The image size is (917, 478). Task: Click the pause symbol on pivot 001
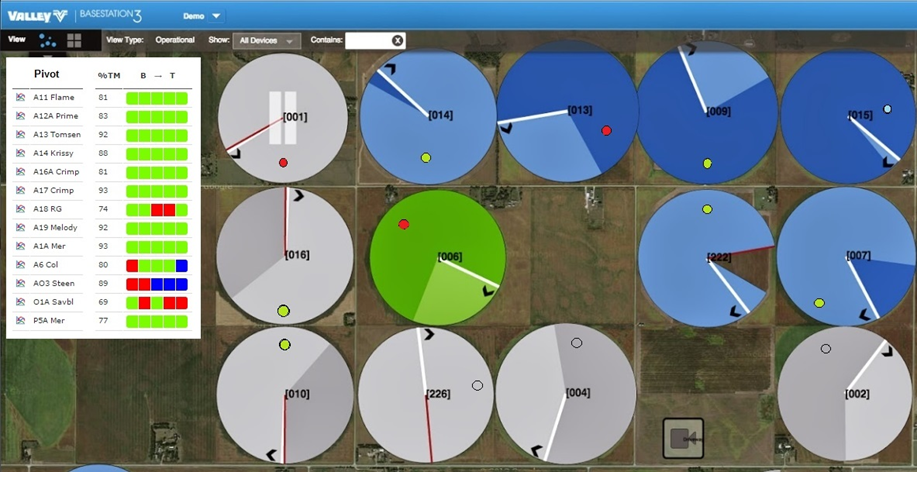coord(282,118)
